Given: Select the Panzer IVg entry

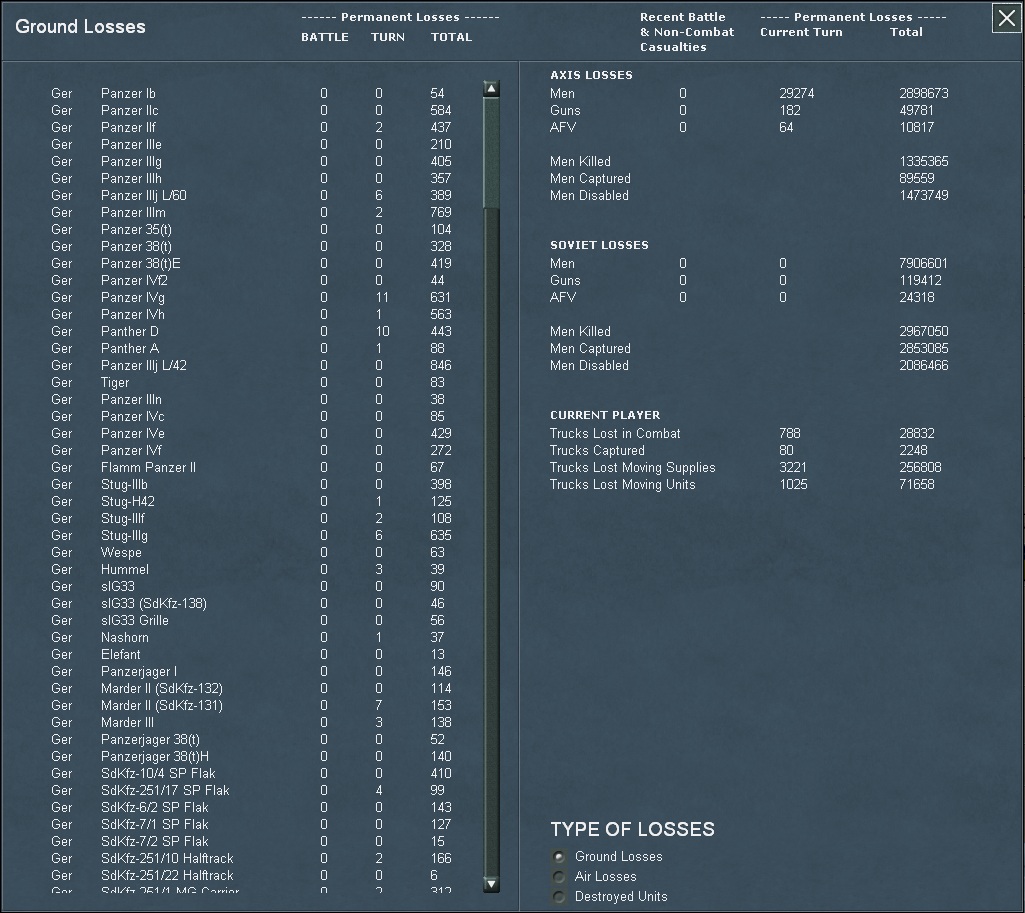Looking at the screenshot, I should [x=133, y=297].
